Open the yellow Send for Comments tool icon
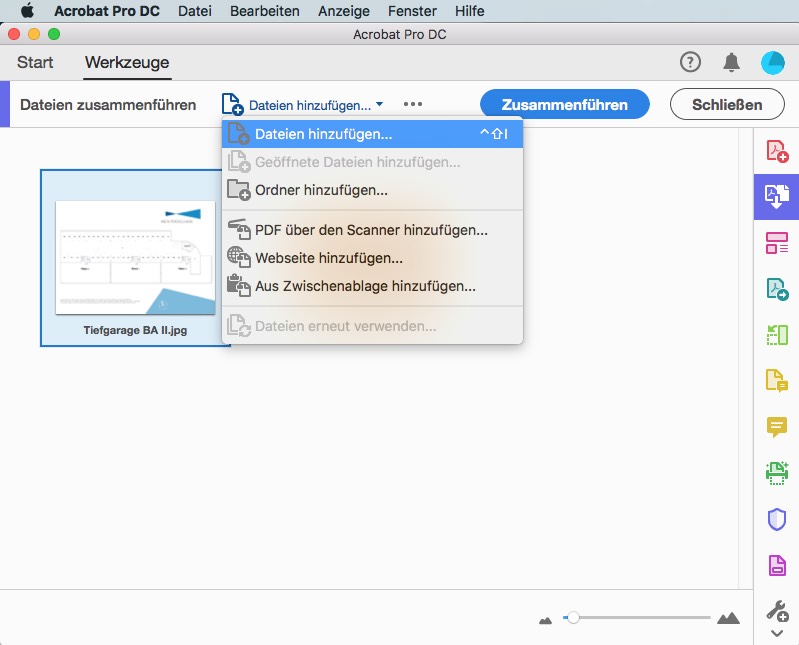Screen dimensions: 799x645 (x=777, y=381)
